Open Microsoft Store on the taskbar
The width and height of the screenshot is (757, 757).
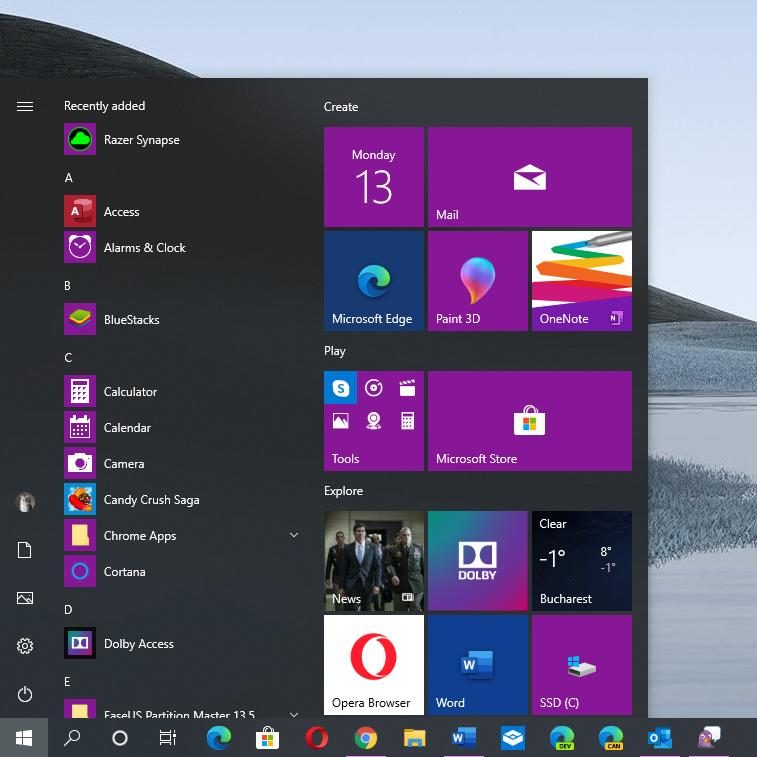tap(267, 738)
